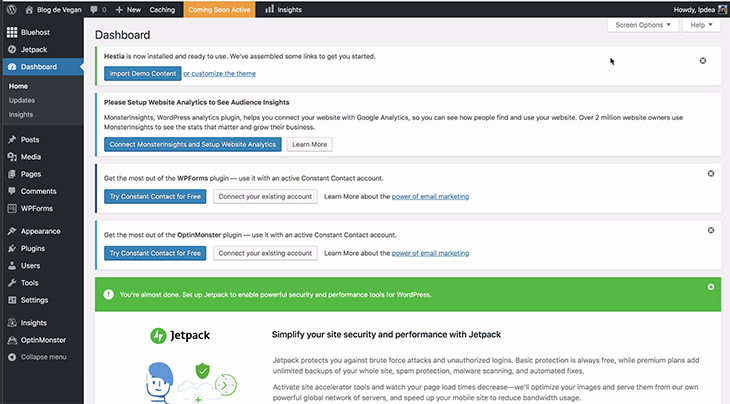The height and width of the screenshot is (404, 730).
Task: Dismiss the WPForms Constant Contact notice
Action: pyautogui.click(x=711, y=173)
